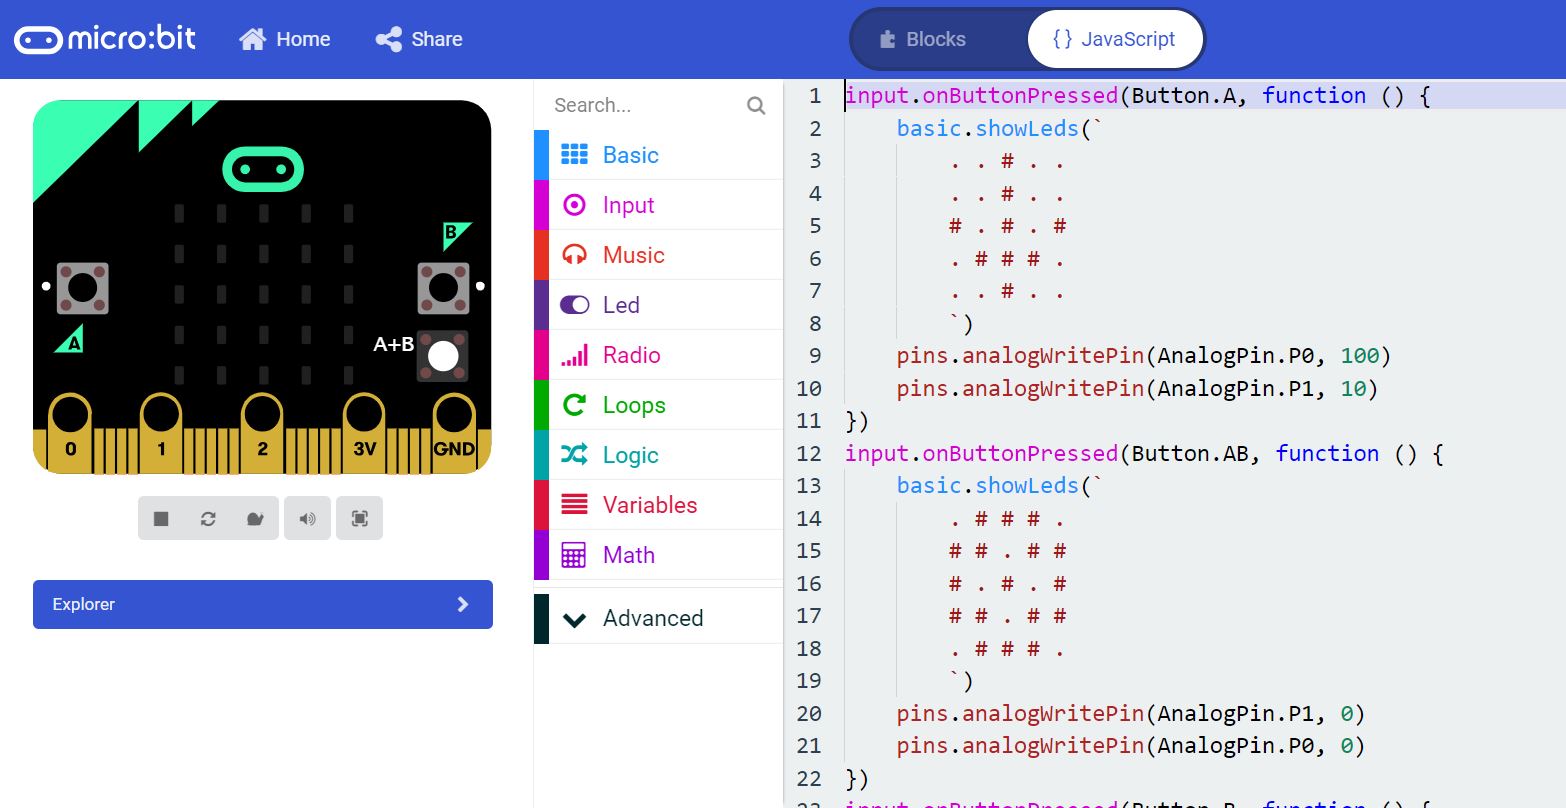Mute simulator sound
Image resolution: width=1566 pixels, height=808 pixels.
(308, 518)
